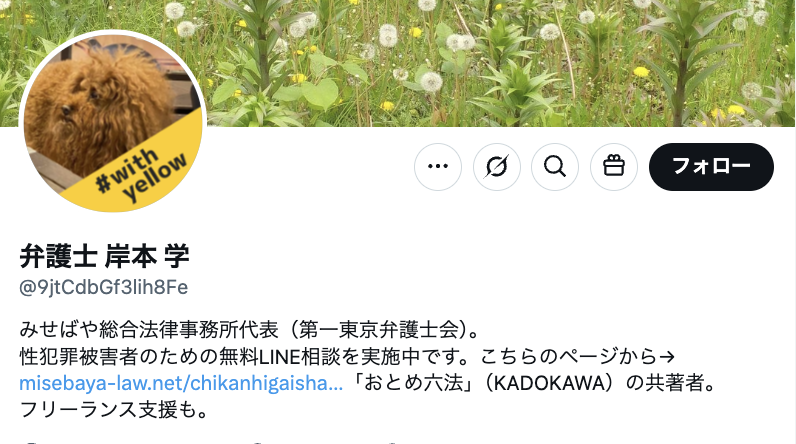The height and width of the screenshot is (444, 796).
Task: Follow the account with the フォロー button
Action: (x=711, y=166)
